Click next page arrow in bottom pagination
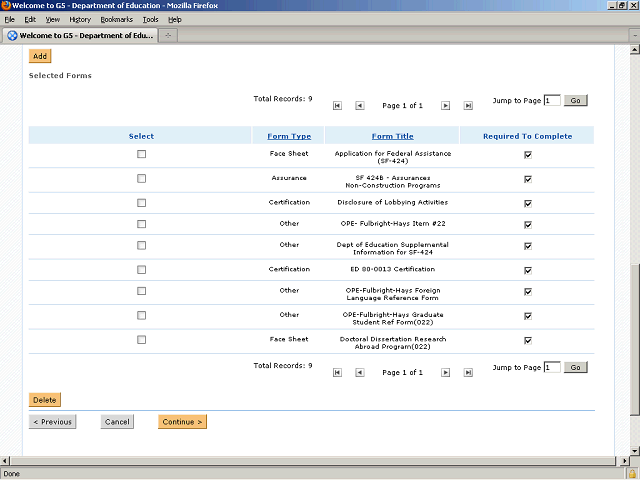The width and height of the screenshot is (640, 480). [x=445, y=372]
